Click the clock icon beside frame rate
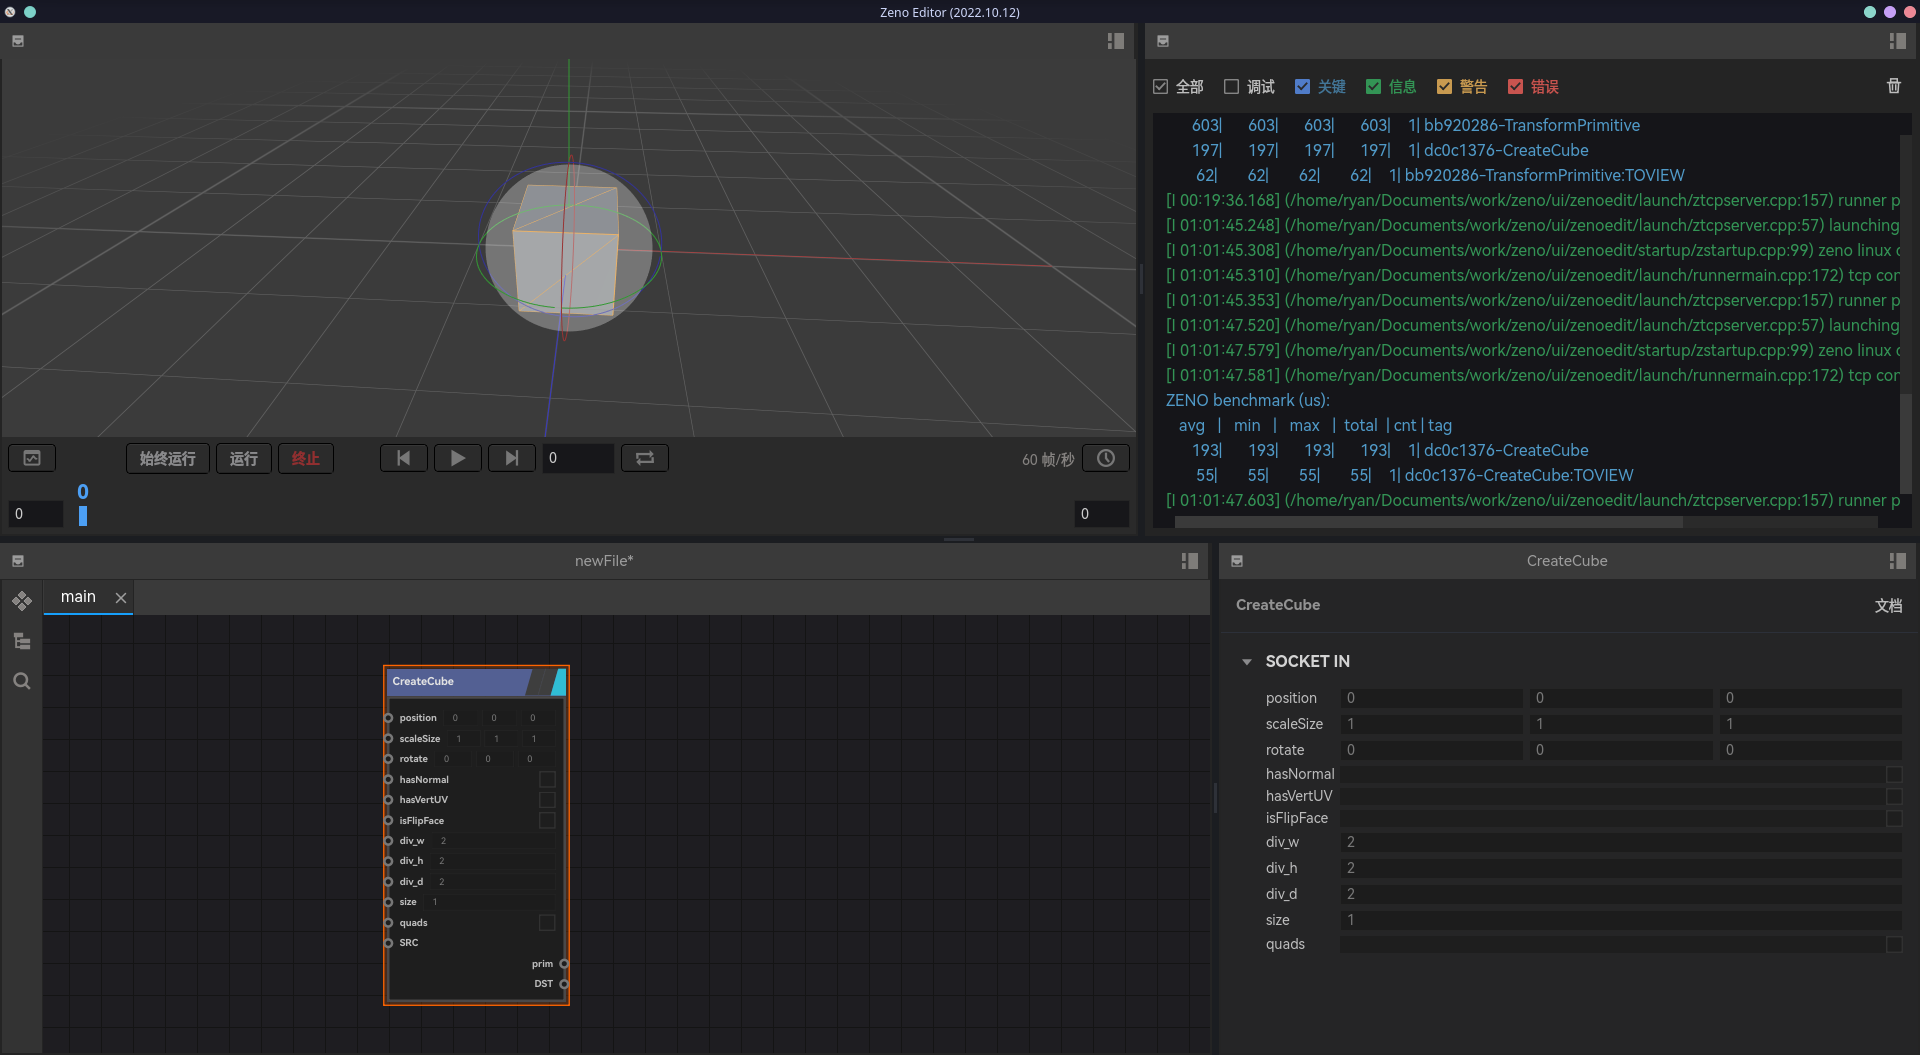The height and width of the screenshot is (1055, 1920). [x=1105, y=458]
